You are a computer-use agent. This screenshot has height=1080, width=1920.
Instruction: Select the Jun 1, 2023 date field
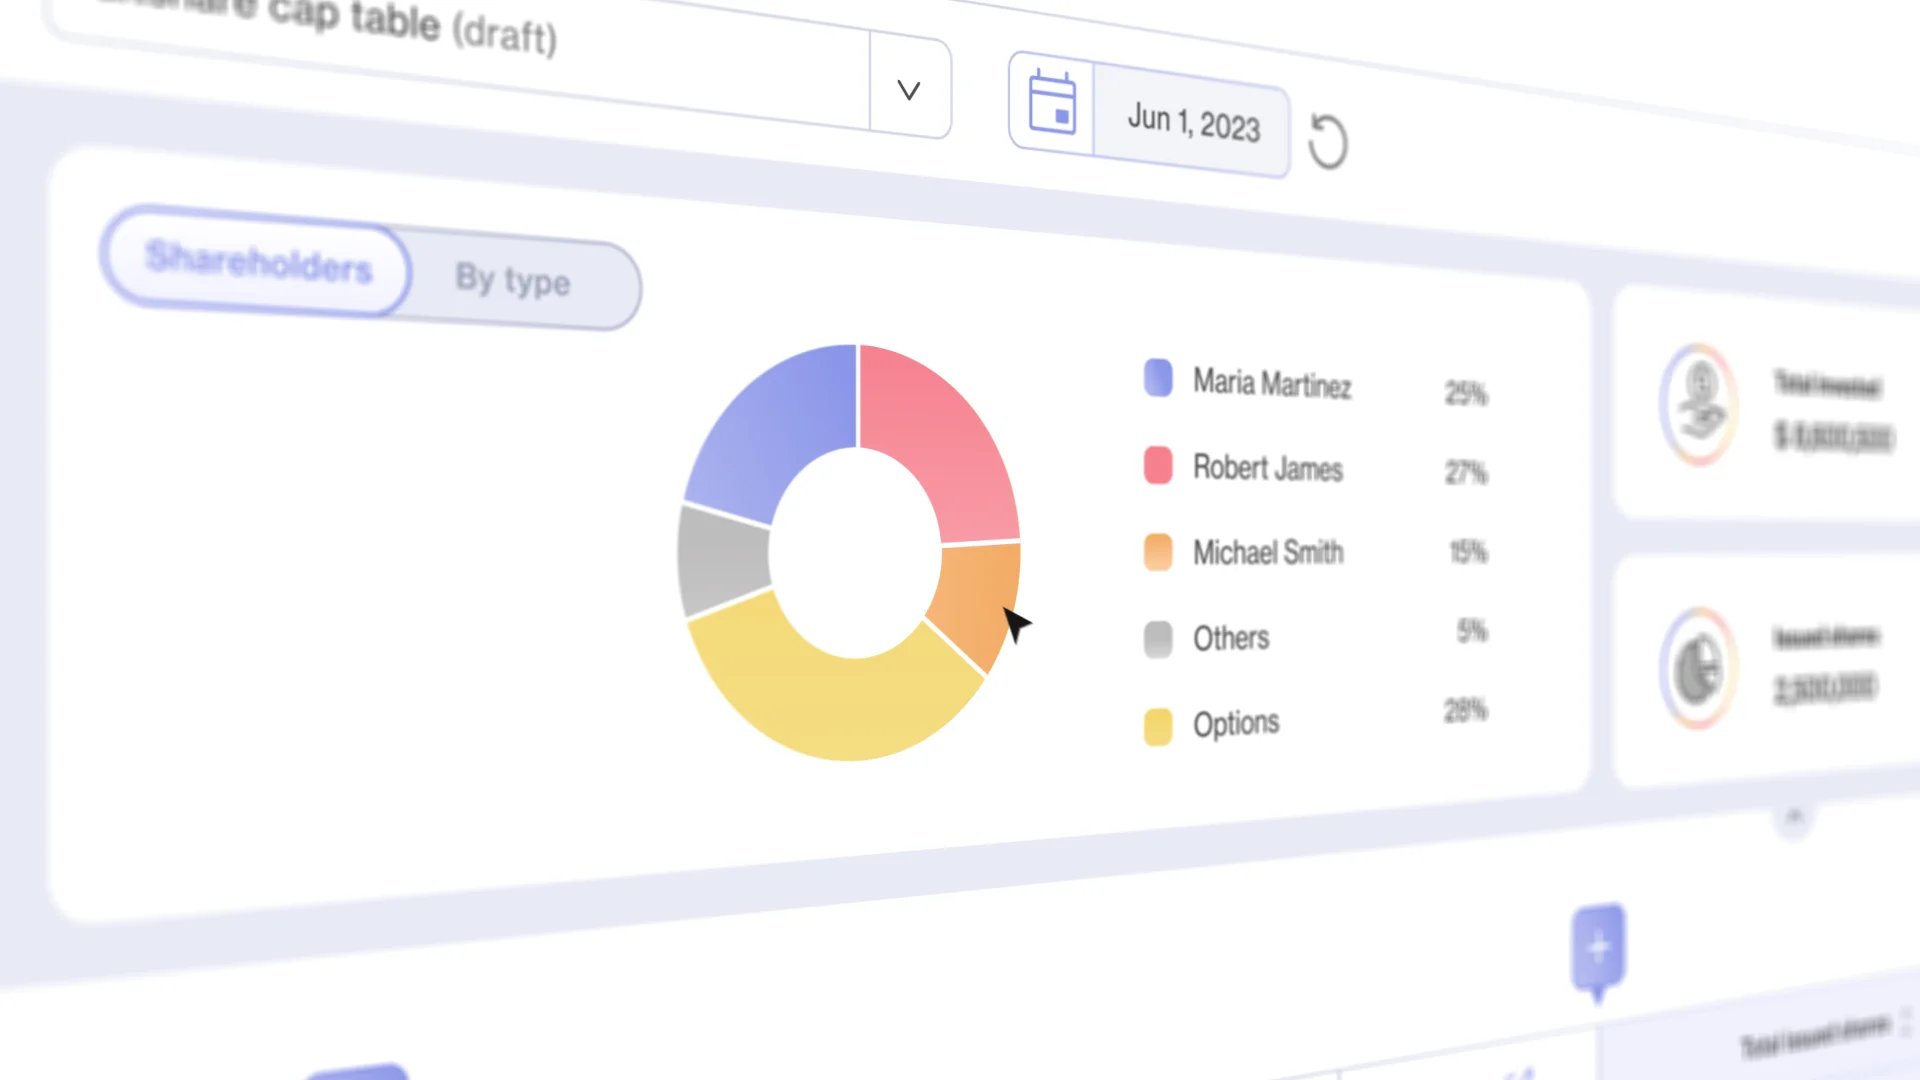1192,123
